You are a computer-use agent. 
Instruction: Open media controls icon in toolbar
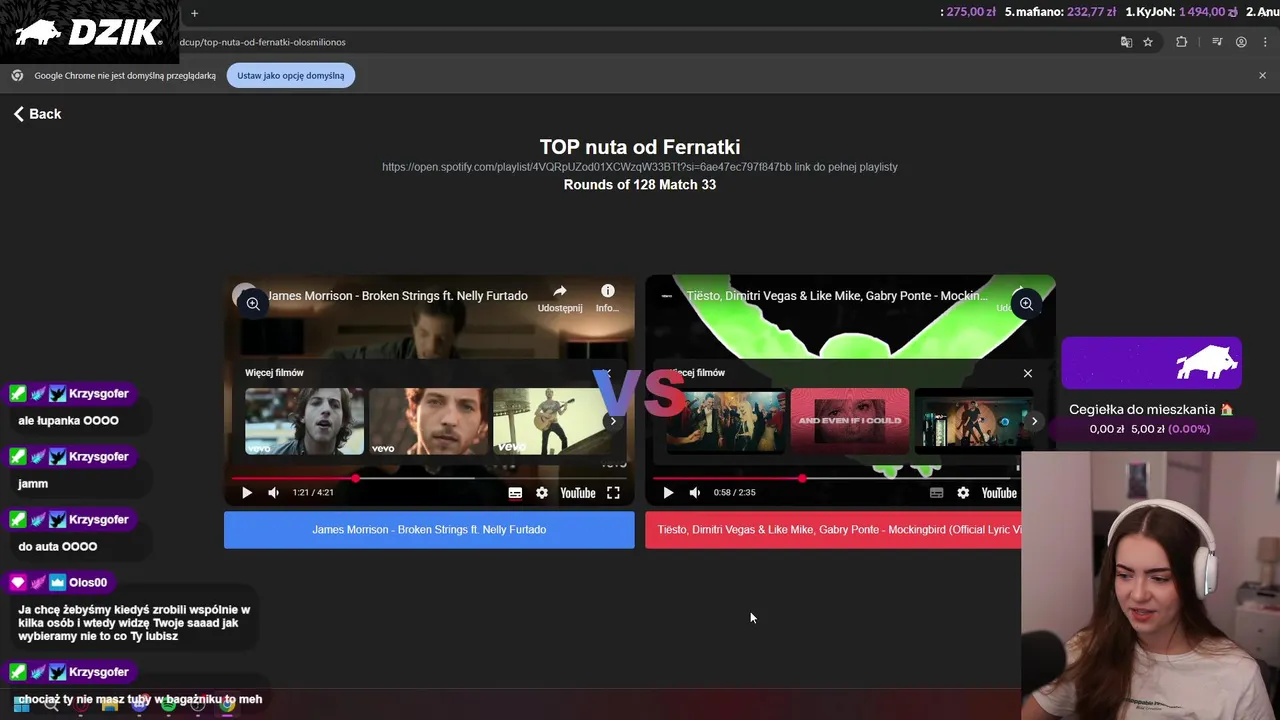tap(1217, 42)
